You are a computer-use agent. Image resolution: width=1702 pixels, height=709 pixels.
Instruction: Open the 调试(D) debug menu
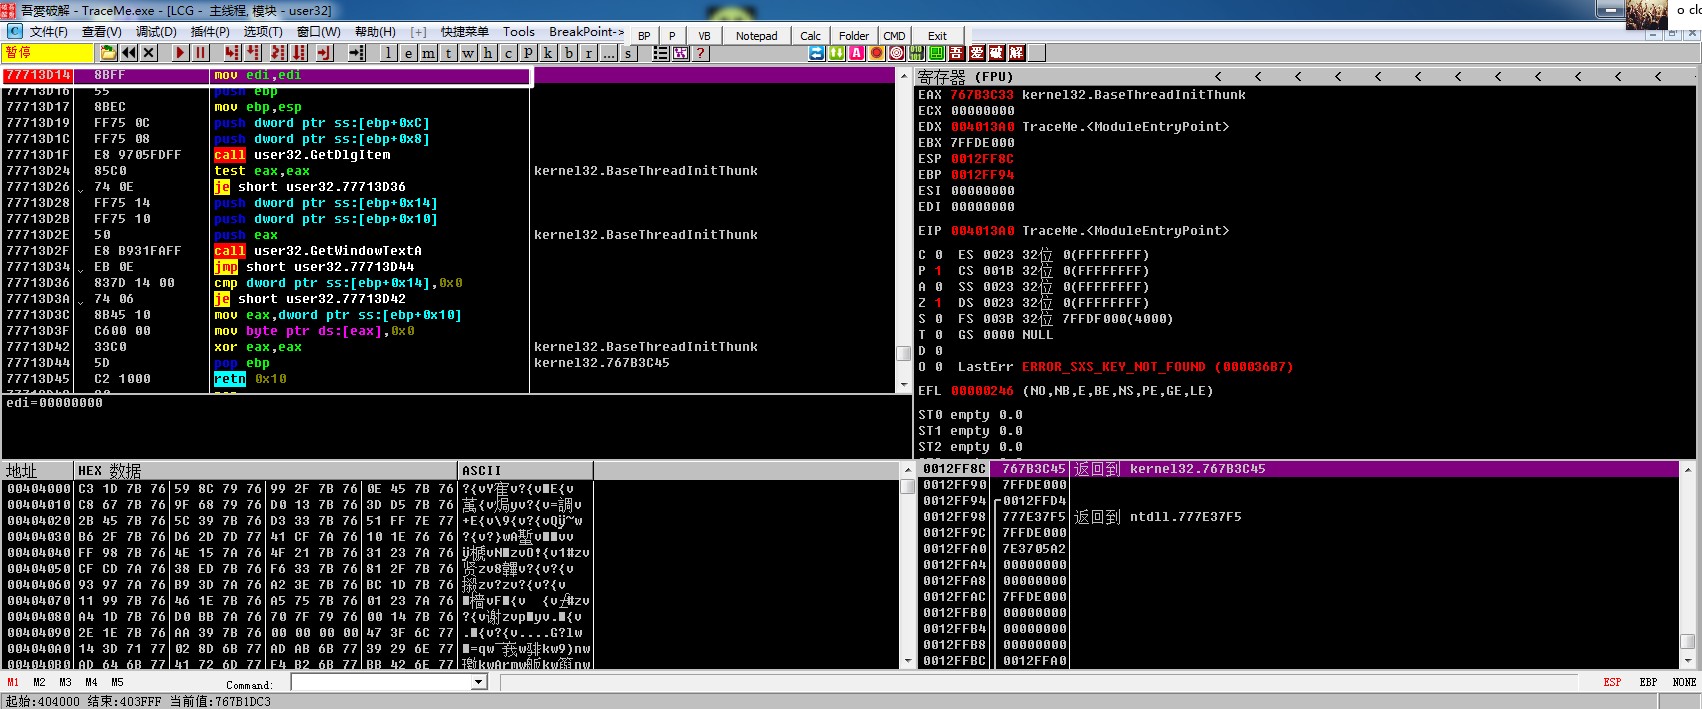tap(156, 32)
